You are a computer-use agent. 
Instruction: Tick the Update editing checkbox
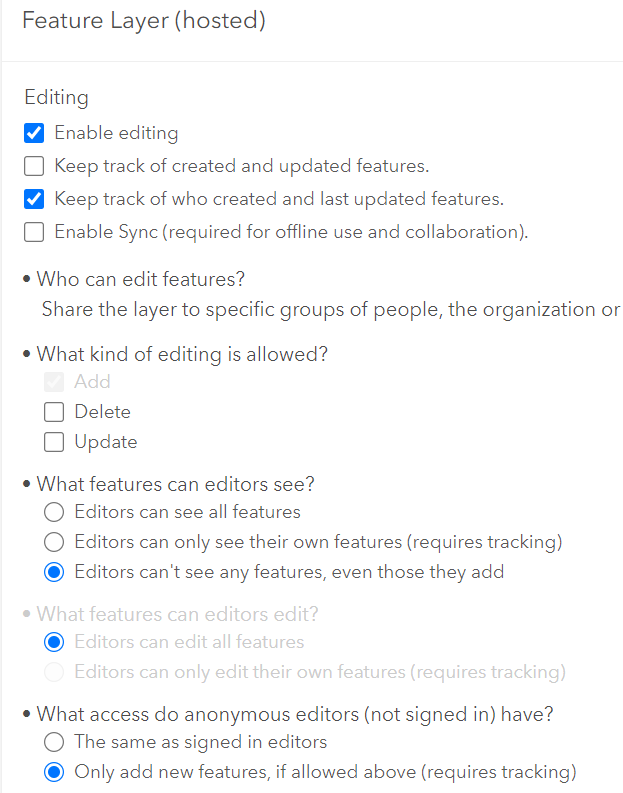pyautogui.click(x=54, y=442)
